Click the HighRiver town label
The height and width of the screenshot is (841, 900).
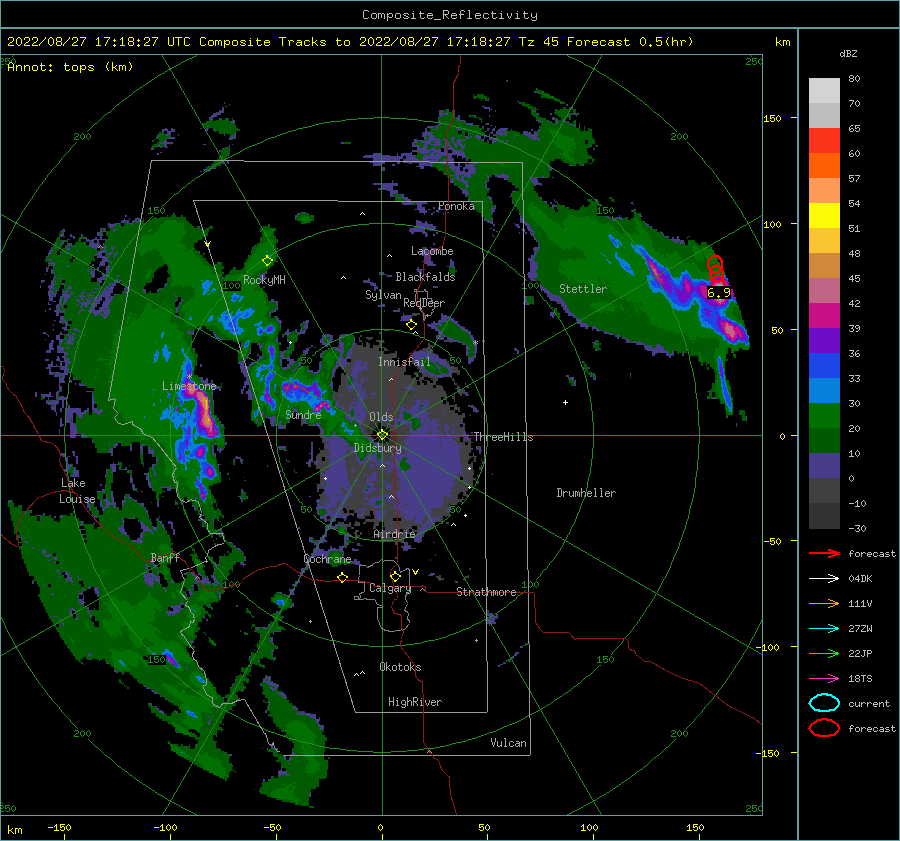coord(414,702)
